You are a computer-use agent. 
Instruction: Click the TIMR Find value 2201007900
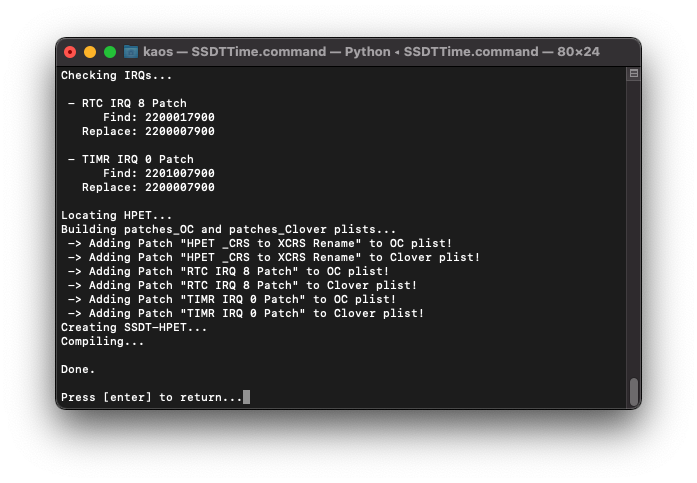point(179,173)
